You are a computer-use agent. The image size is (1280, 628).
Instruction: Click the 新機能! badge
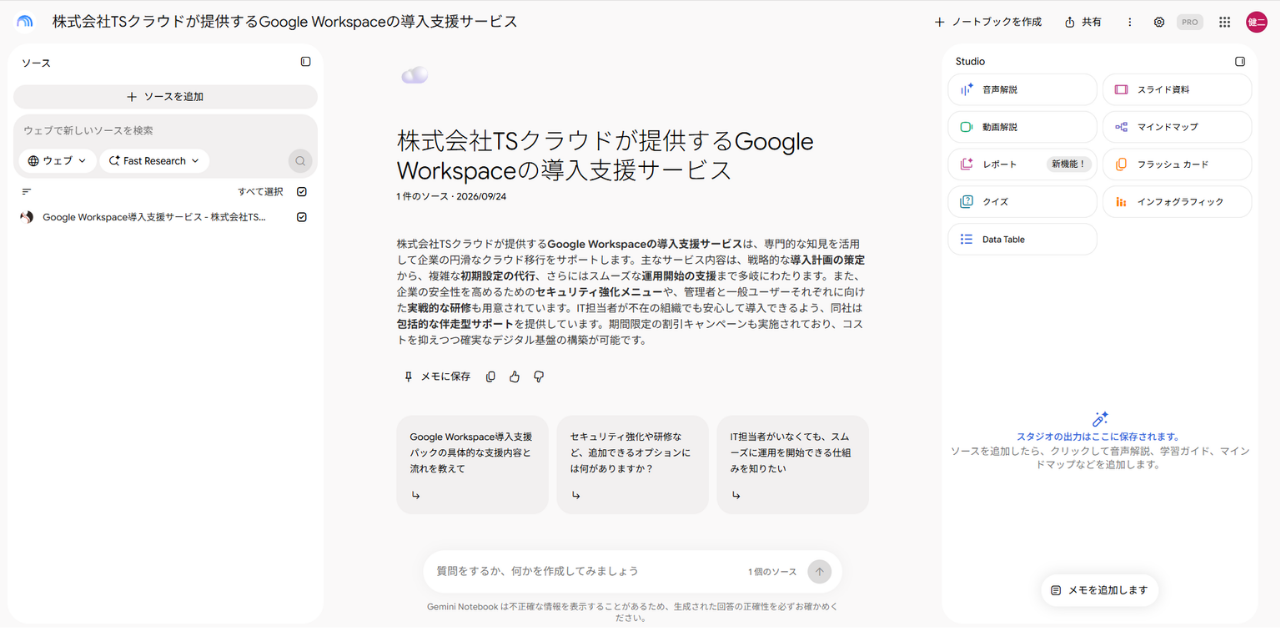coord(1068,164)
